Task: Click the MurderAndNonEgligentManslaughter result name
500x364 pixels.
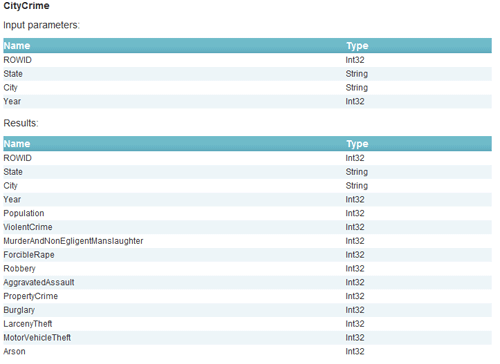Action: click(73, 241)
